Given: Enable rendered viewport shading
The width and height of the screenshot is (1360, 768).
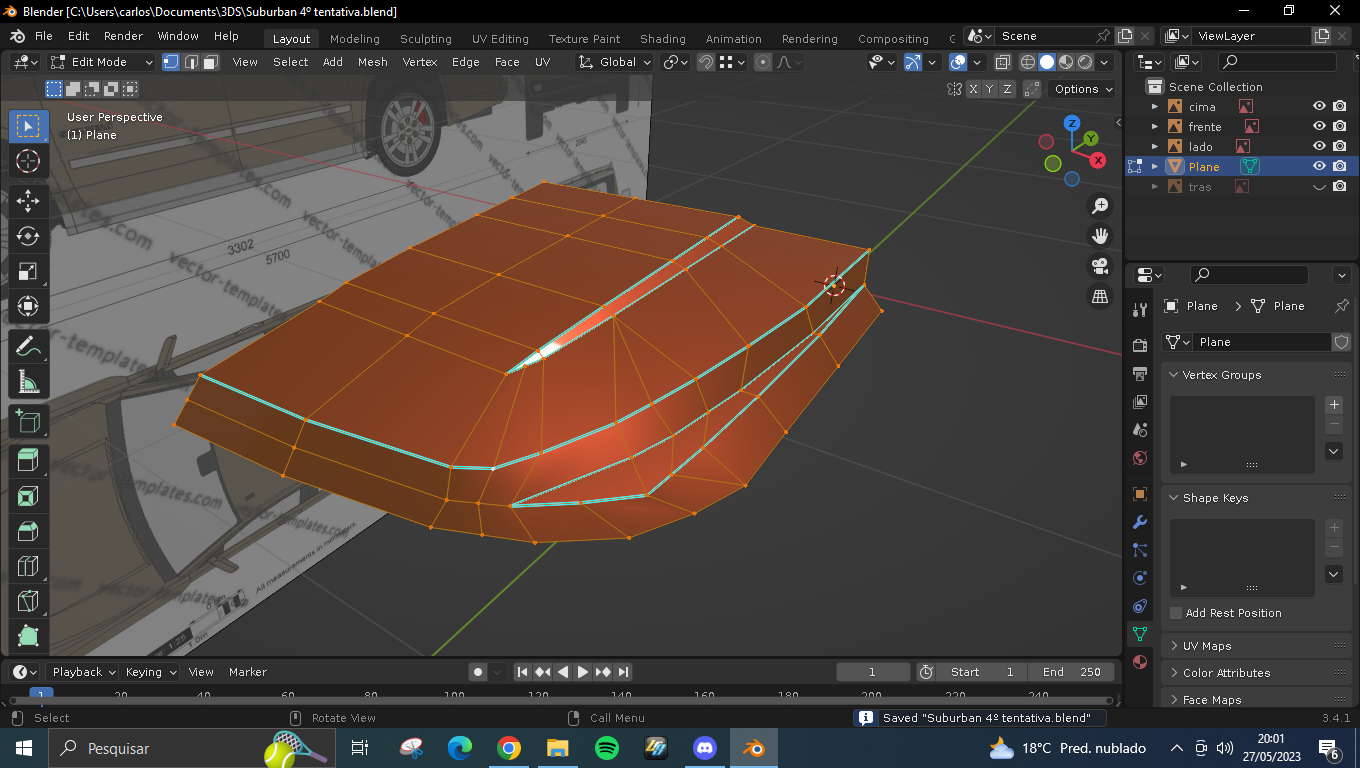Looking at the screenshot, I should click(1085, 62).
